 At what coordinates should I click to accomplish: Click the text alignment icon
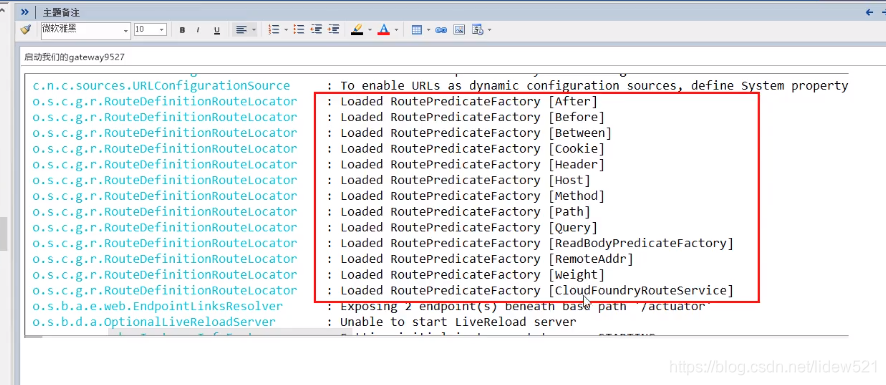click(x=241, y=30)
